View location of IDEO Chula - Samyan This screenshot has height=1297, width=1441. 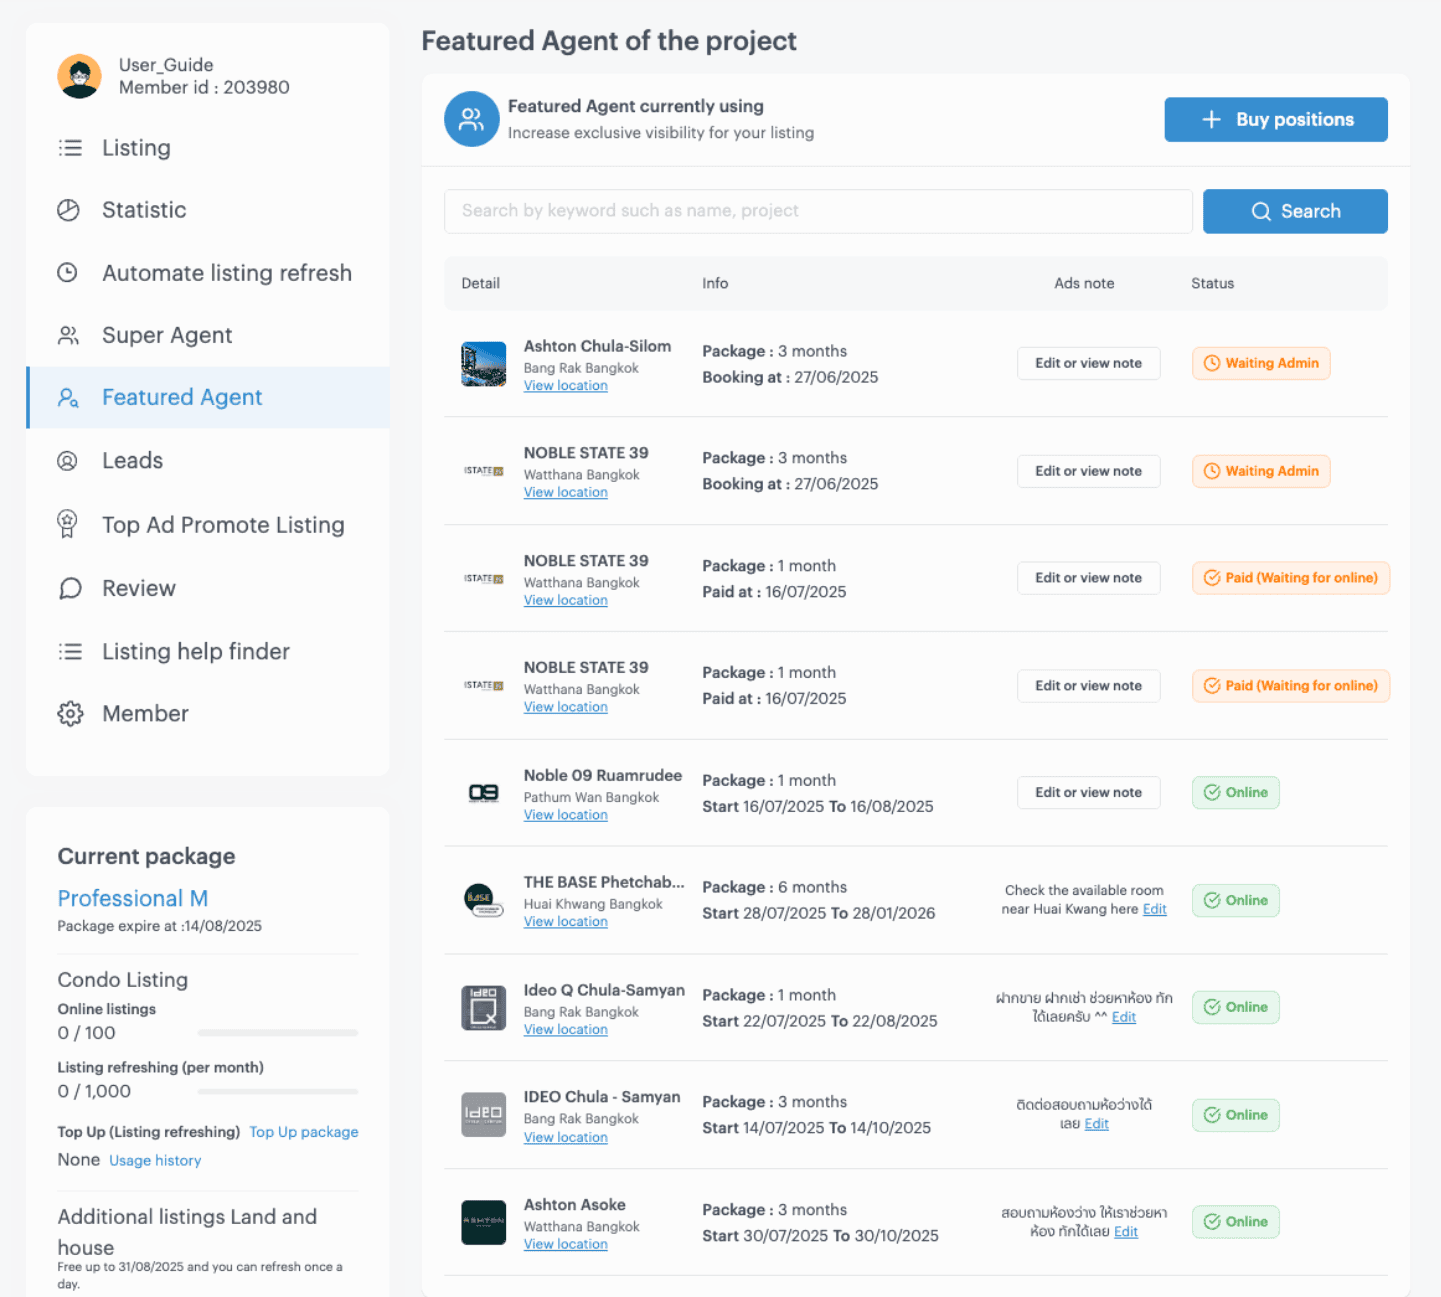565,1138
